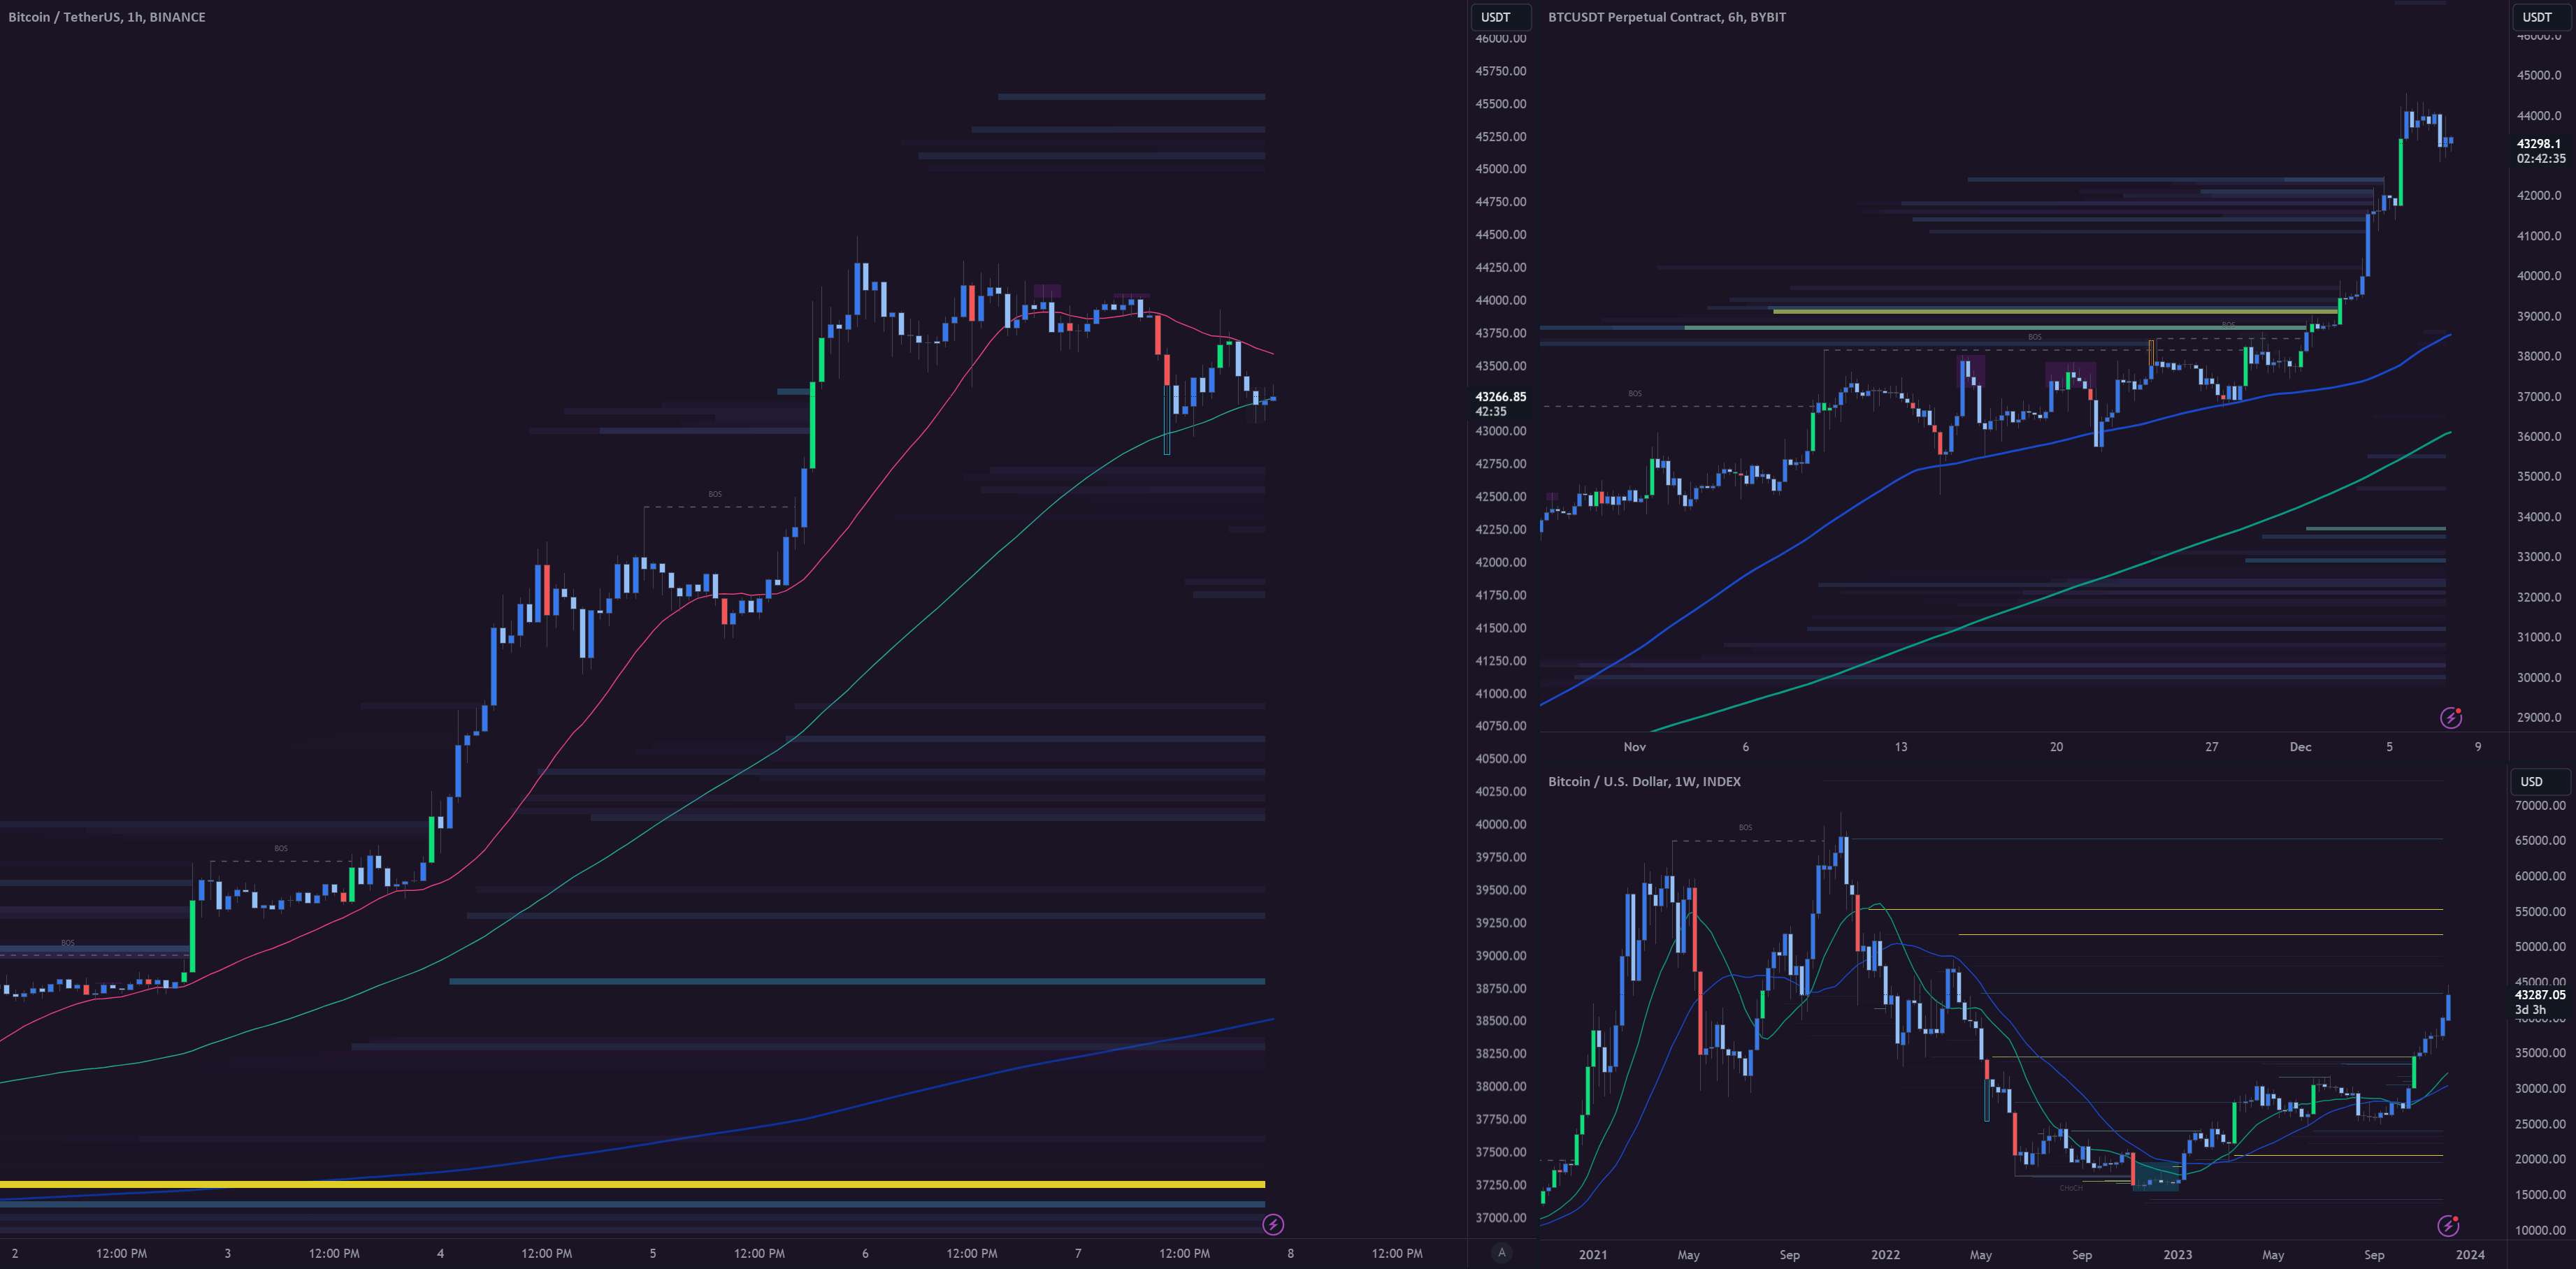Image resolution: width=2576 pixels, height=1269 pixels.
Task: Click the BOS label near 42500 on the 1h chart
Action: (715, 494)
